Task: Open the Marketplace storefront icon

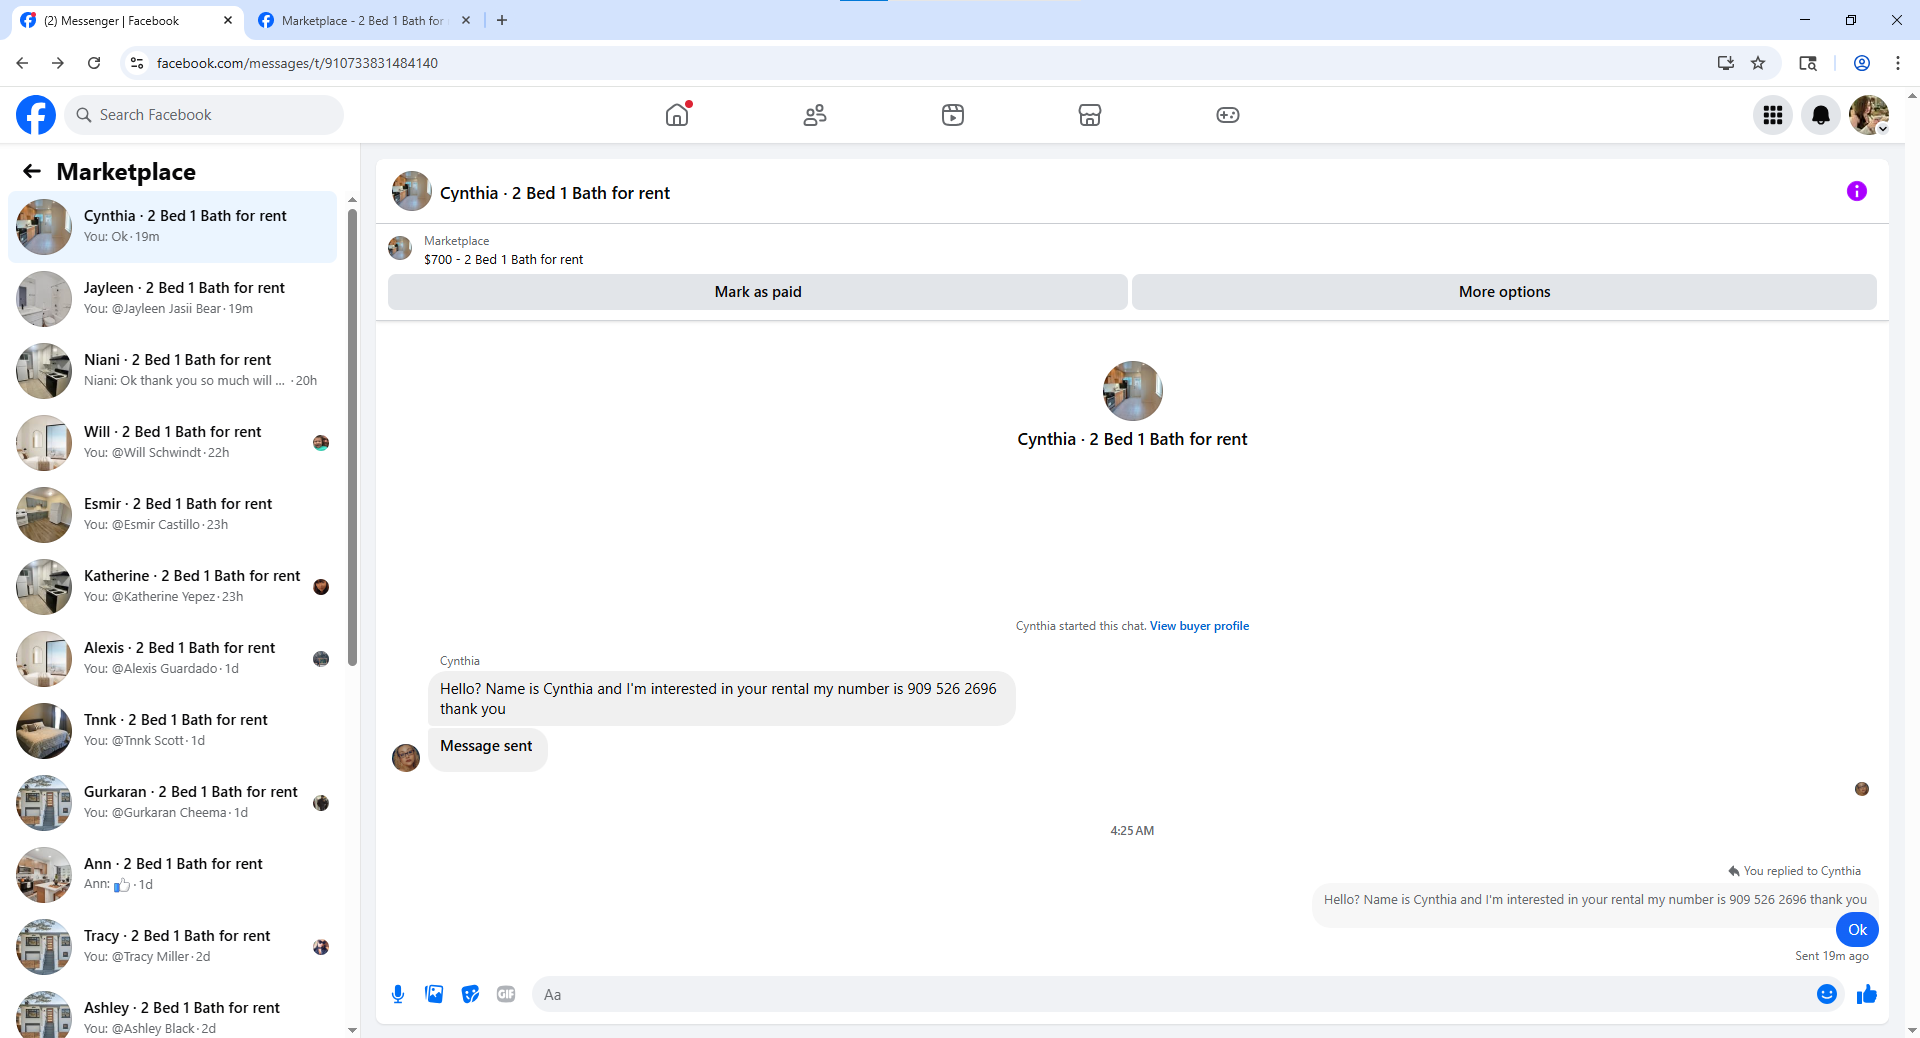Action: pyautogui.click(x=1090, y=115)
